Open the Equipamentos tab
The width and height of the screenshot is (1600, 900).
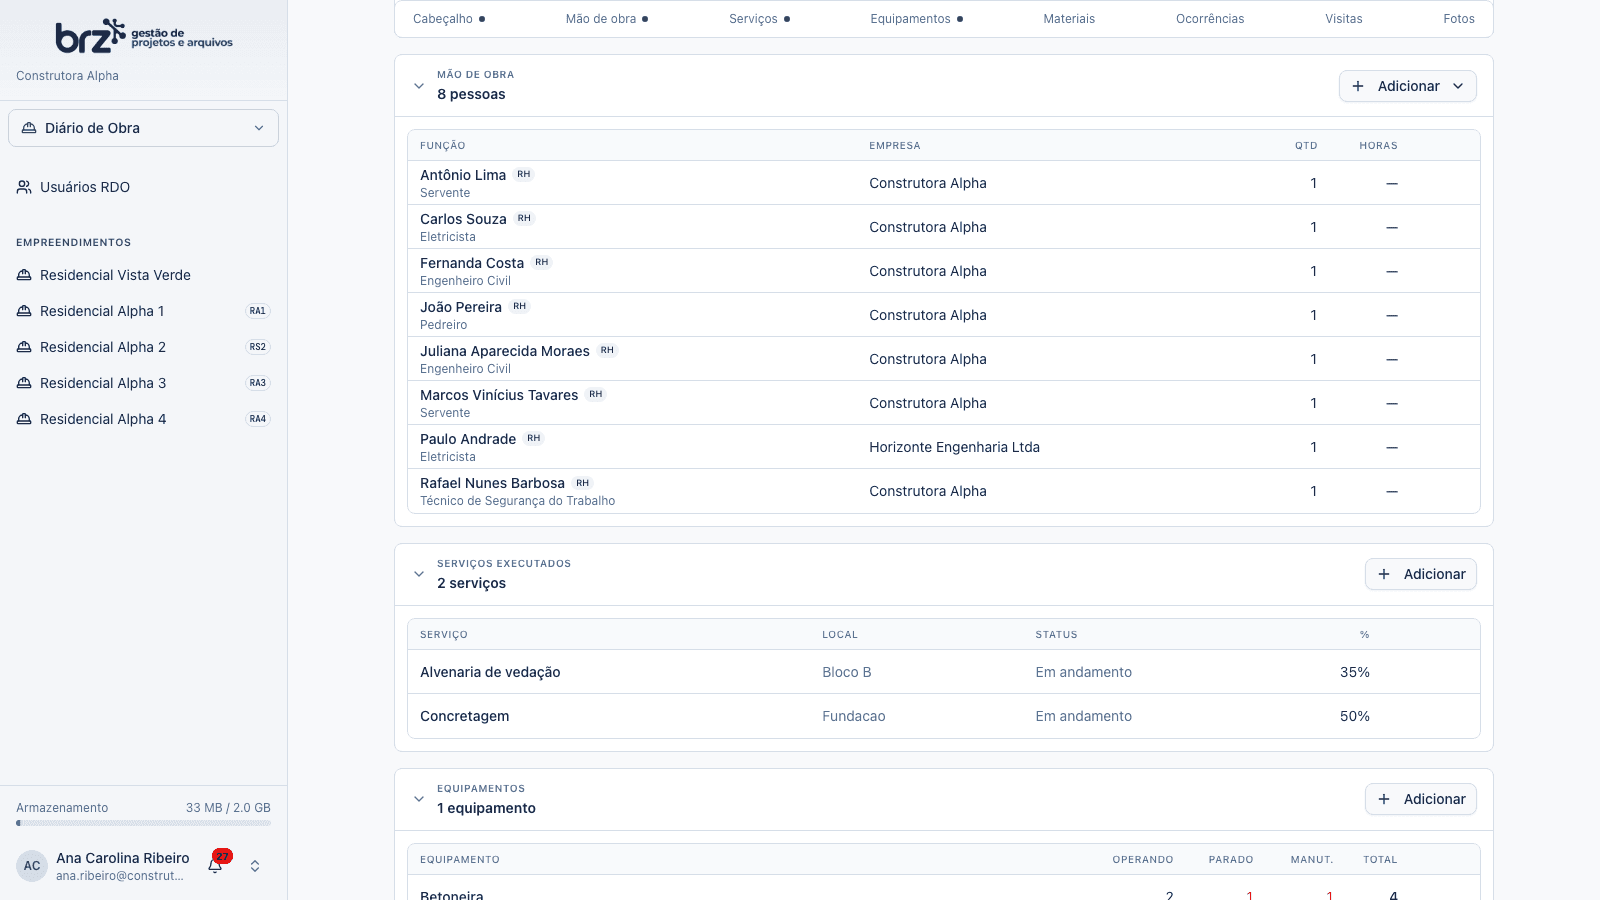916,19
